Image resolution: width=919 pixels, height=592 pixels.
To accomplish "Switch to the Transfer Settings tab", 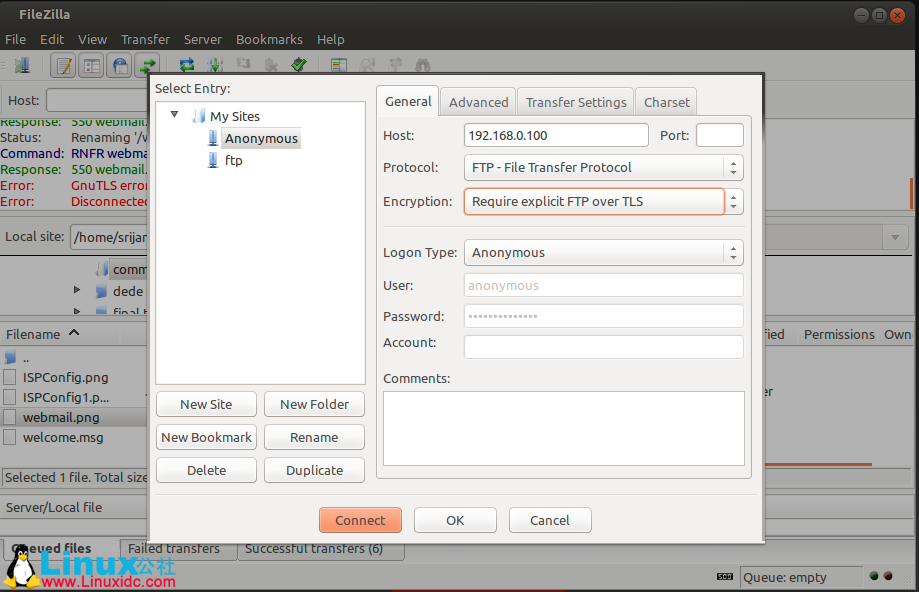I will tap(575, 101).
